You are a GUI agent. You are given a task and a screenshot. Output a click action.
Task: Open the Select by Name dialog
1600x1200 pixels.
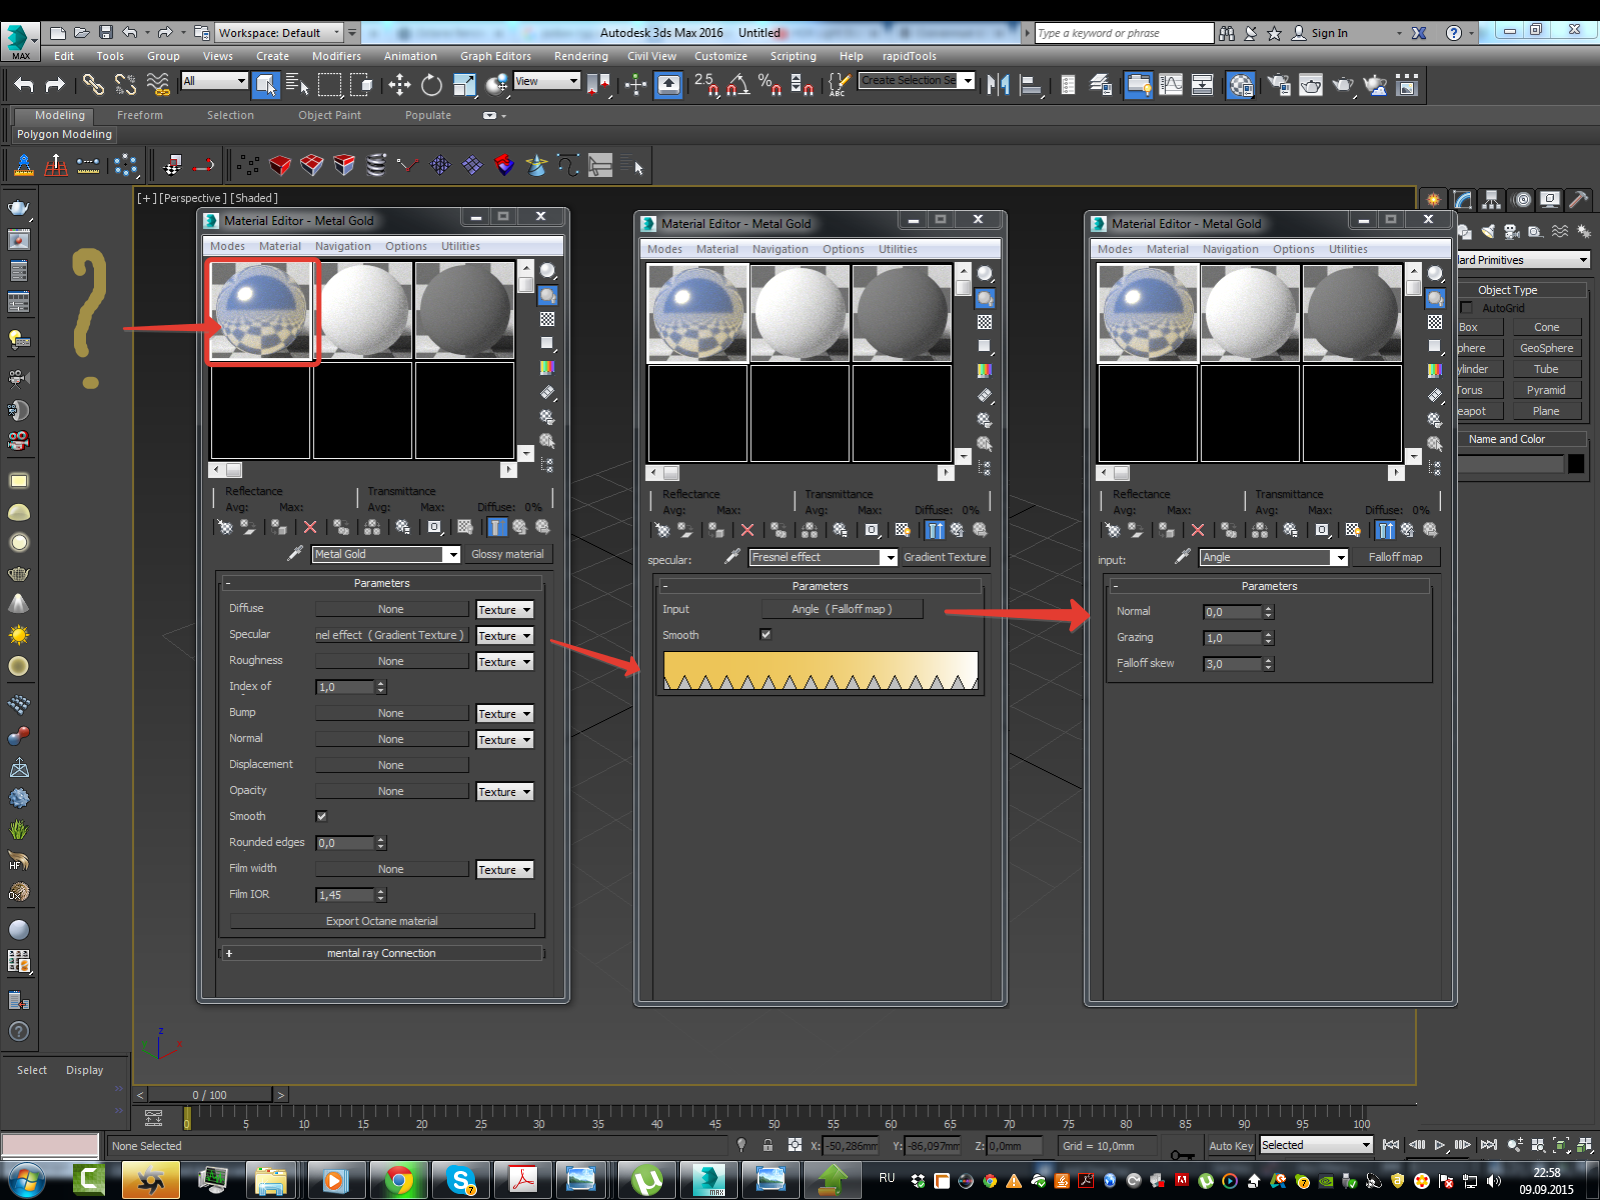point(297,85)
